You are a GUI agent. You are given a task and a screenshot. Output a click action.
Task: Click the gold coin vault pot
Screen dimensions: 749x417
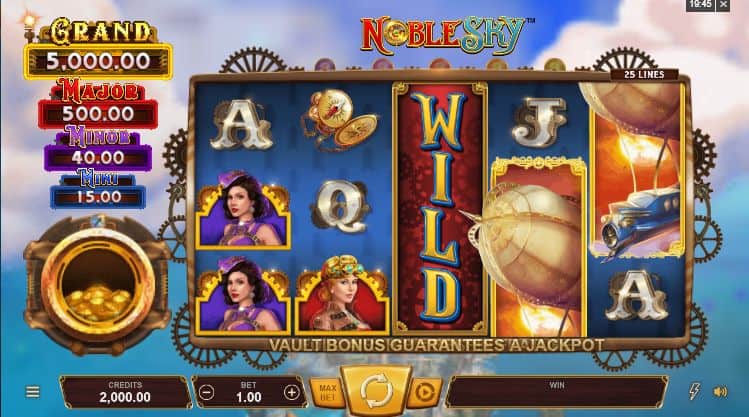pyautogui.click(x=97, y=286)
